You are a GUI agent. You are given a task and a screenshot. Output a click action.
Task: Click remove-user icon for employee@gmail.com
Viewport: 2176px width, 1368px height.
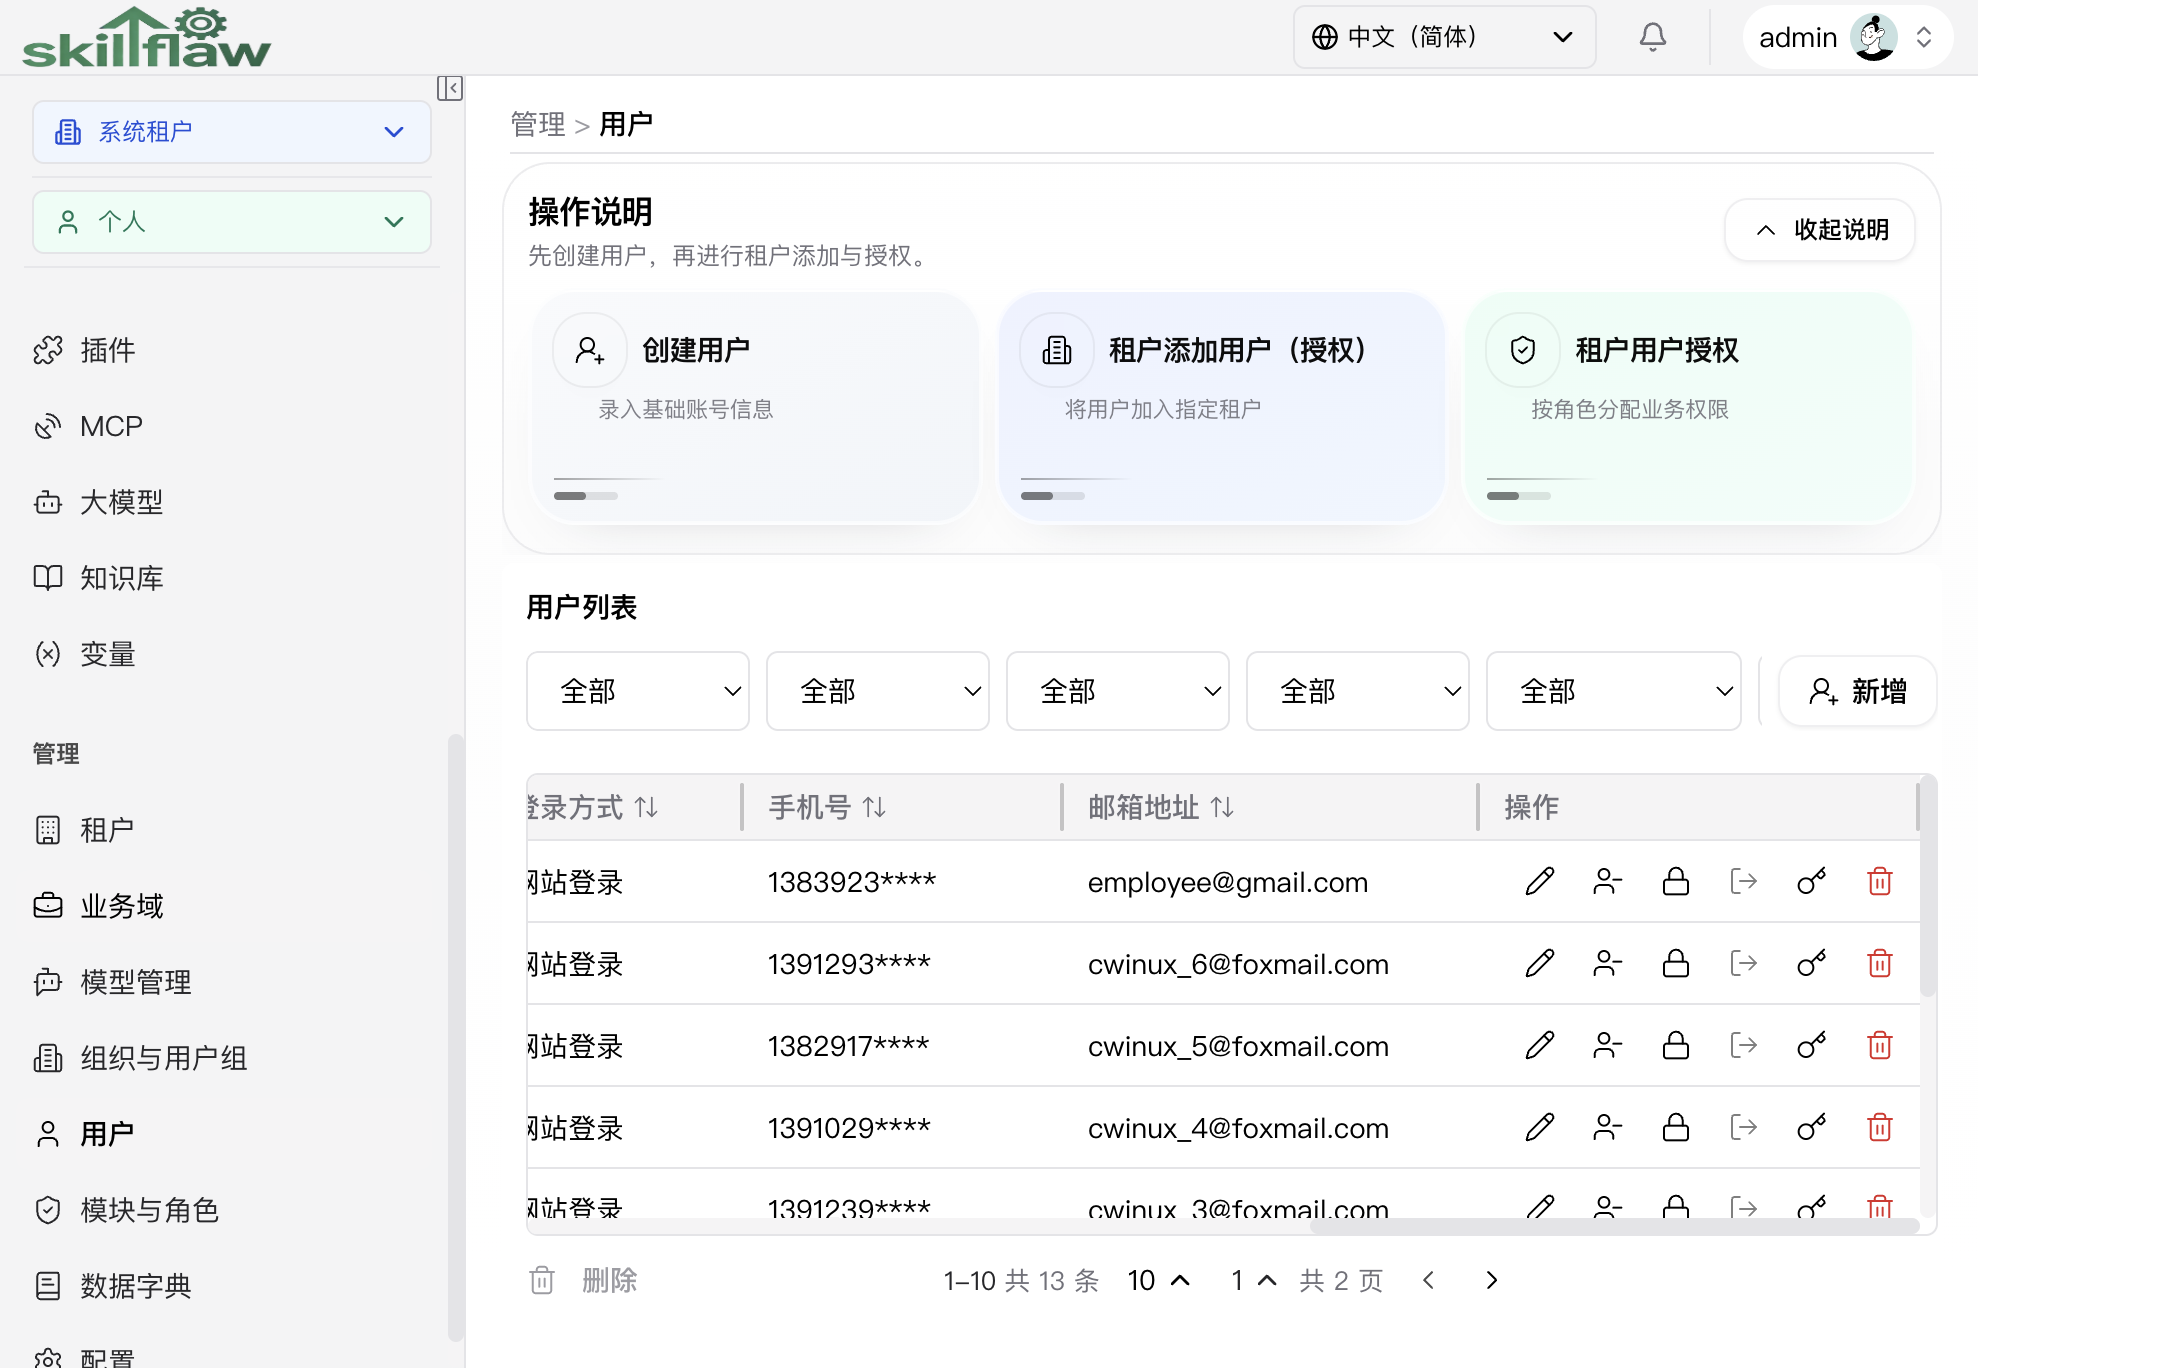(1608, 882)
